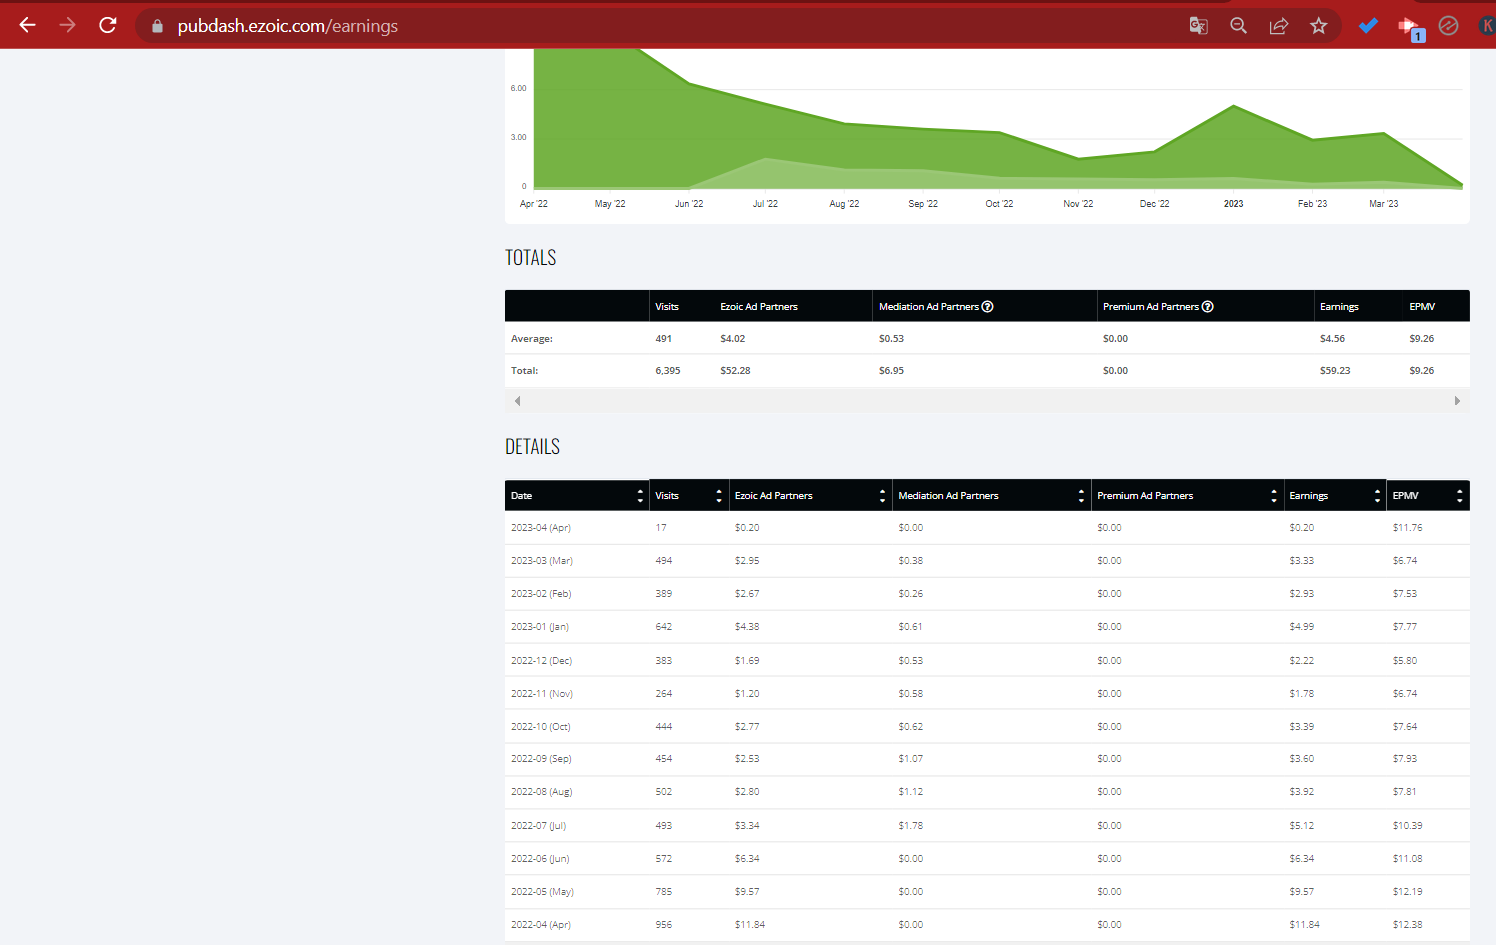Click the 2022-12 (Dec) date cell
This screenshot has width=1496, height=945.
pyautogui.click(x=541, y=660)
